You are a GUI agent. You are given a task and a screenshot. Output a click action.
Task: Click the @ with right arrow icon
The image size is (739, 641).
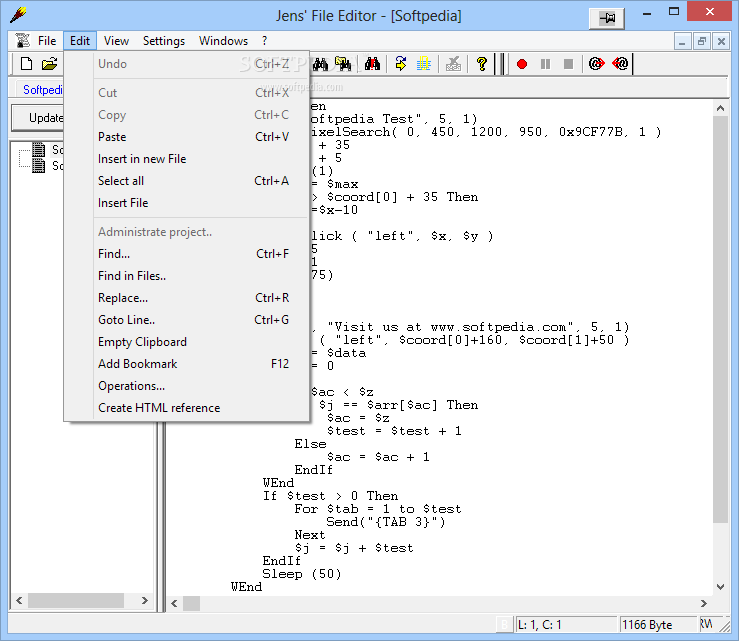(596, 64)
